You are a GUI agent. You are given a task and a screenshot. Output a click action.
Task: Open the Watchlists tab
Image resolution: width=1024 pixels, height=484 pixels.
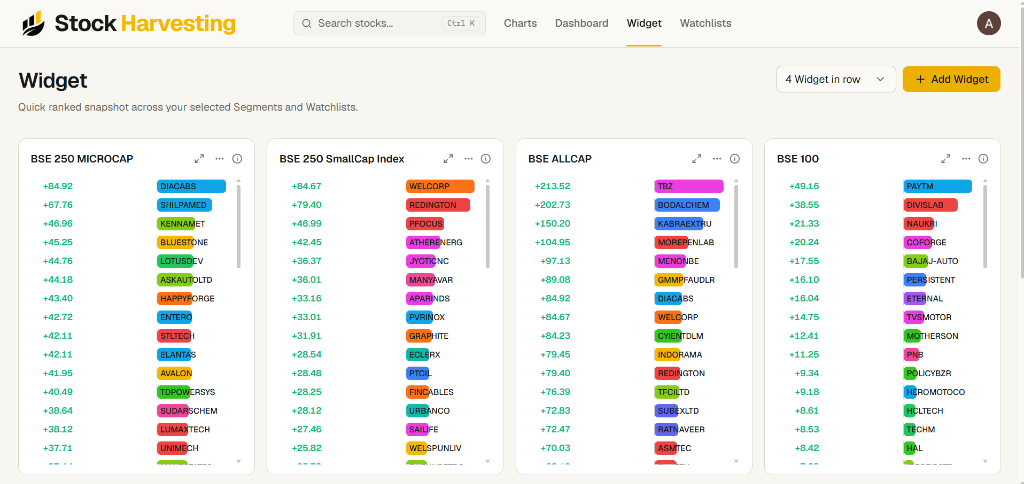tap(705, 24)
